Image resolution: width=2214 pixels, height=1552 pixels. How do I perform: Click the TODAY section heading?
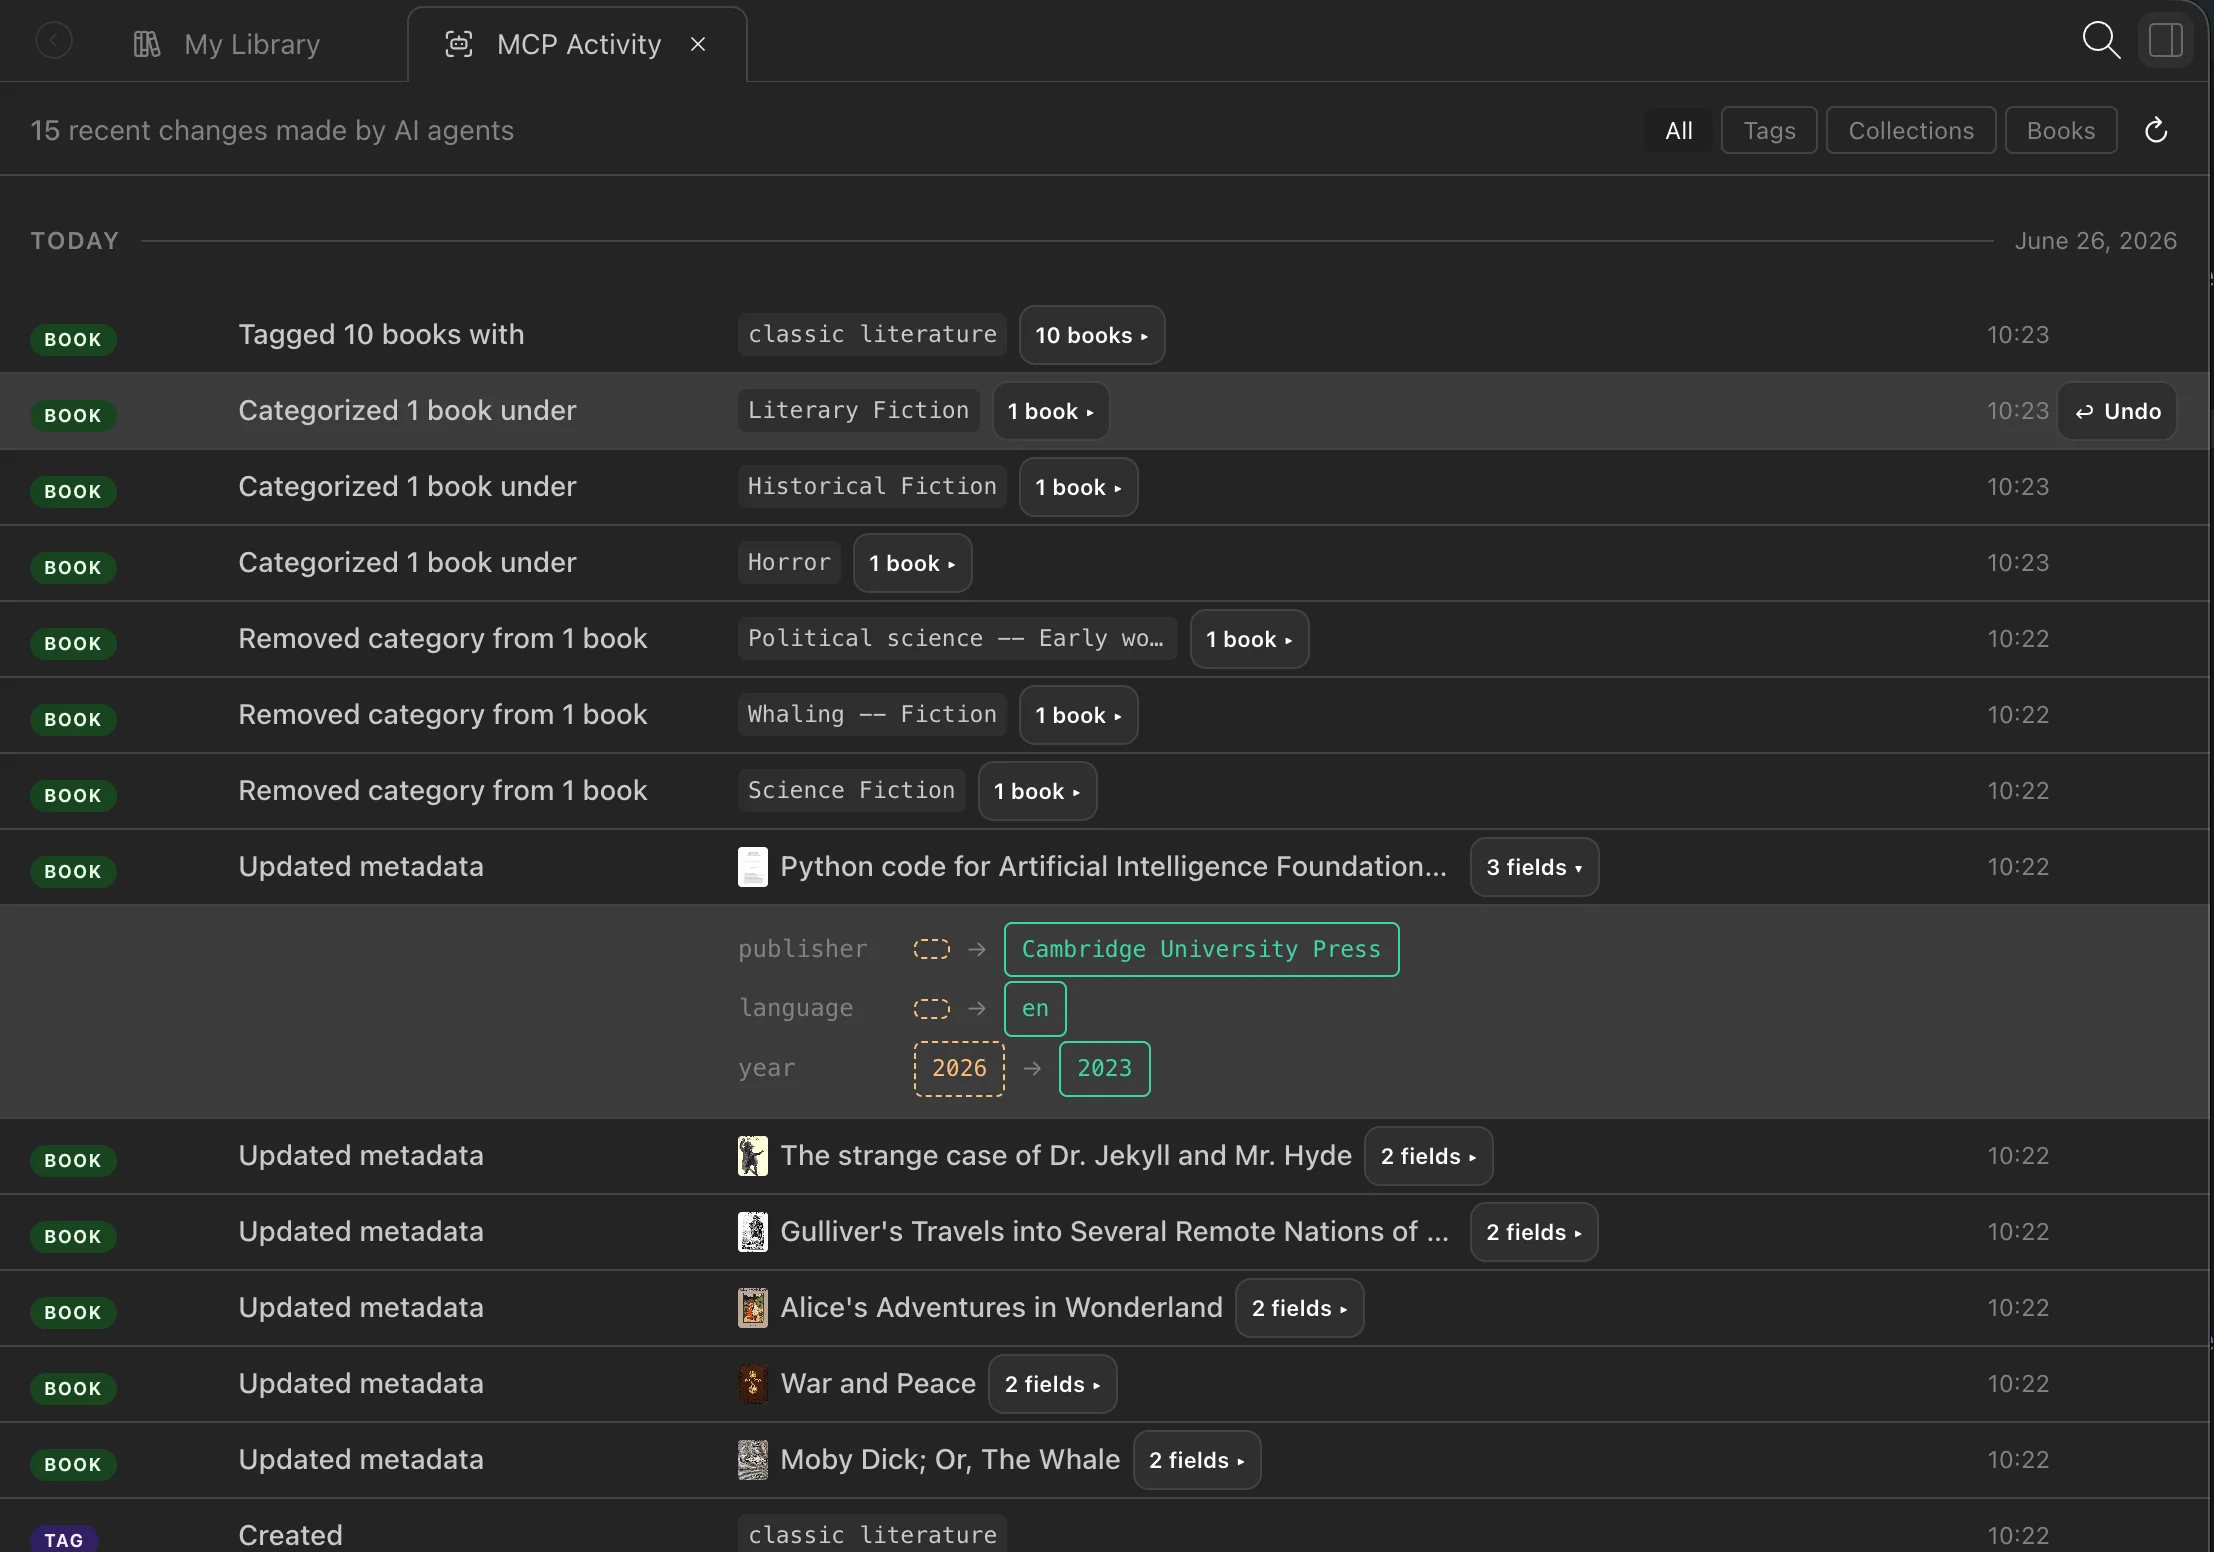(75, 241)
